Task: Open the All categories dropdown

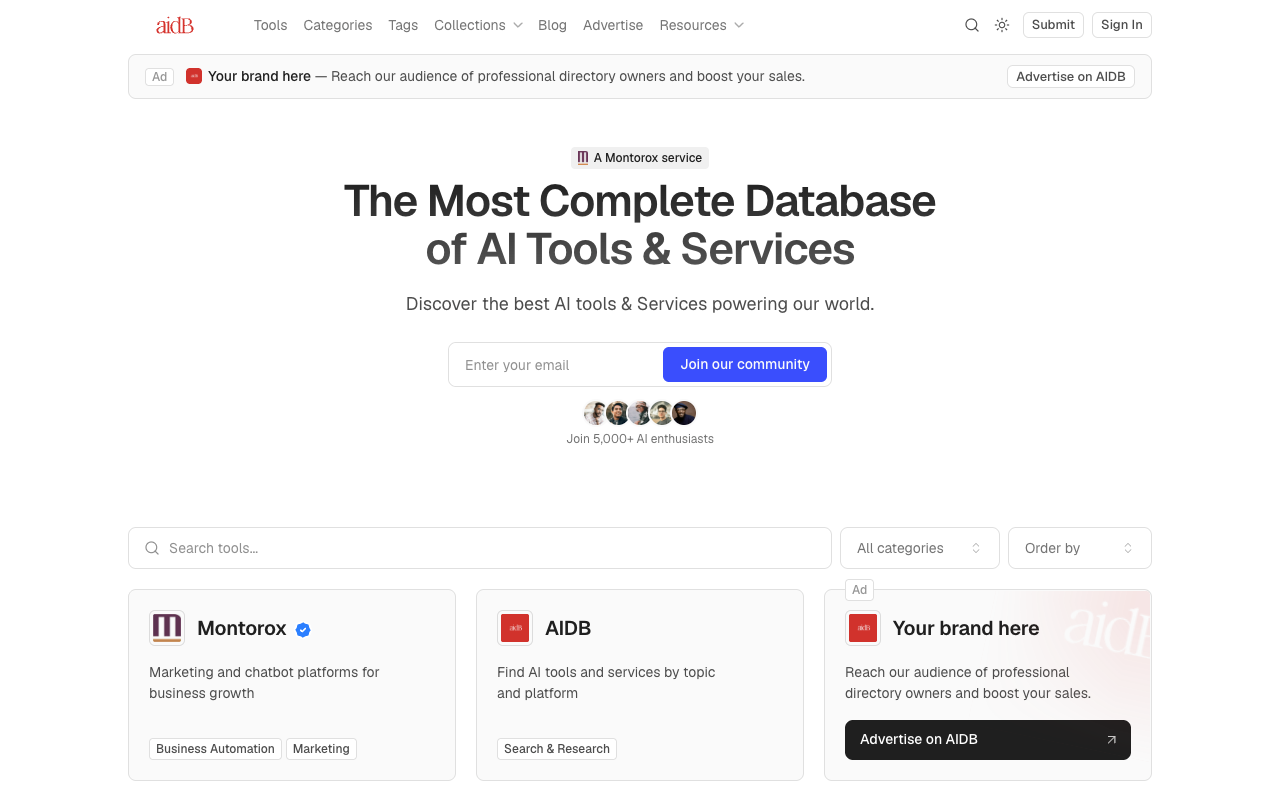Action: 920,548
